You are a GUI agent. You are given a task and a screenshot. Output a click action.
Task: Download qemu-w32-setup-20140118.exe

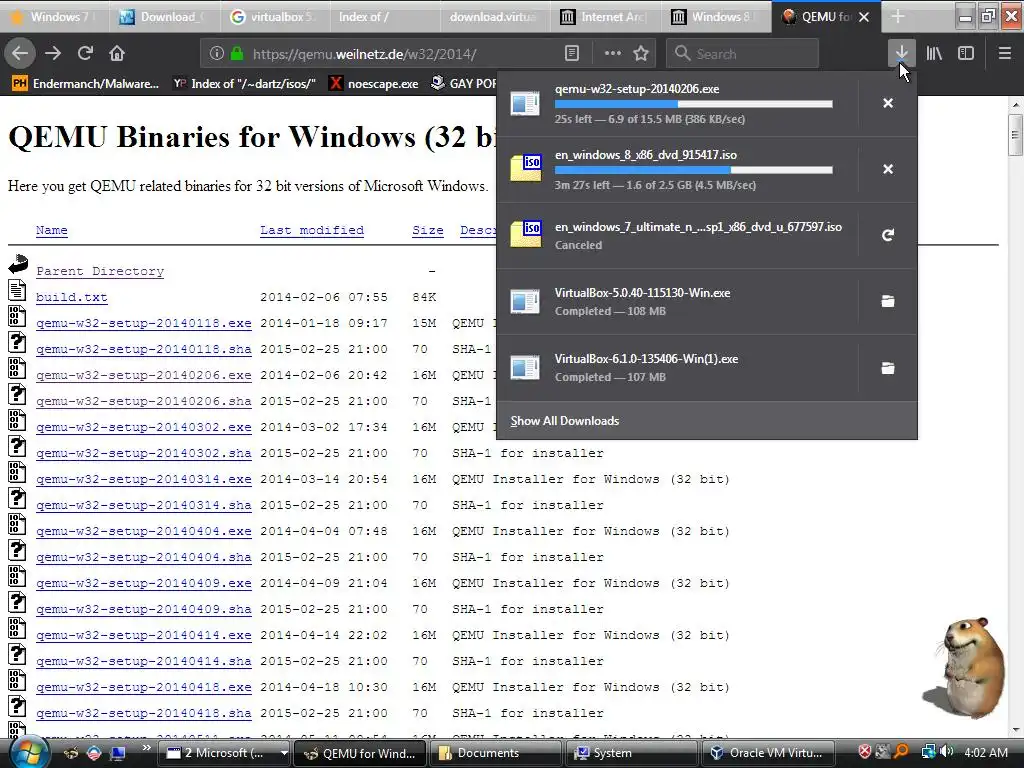point(144,323)
